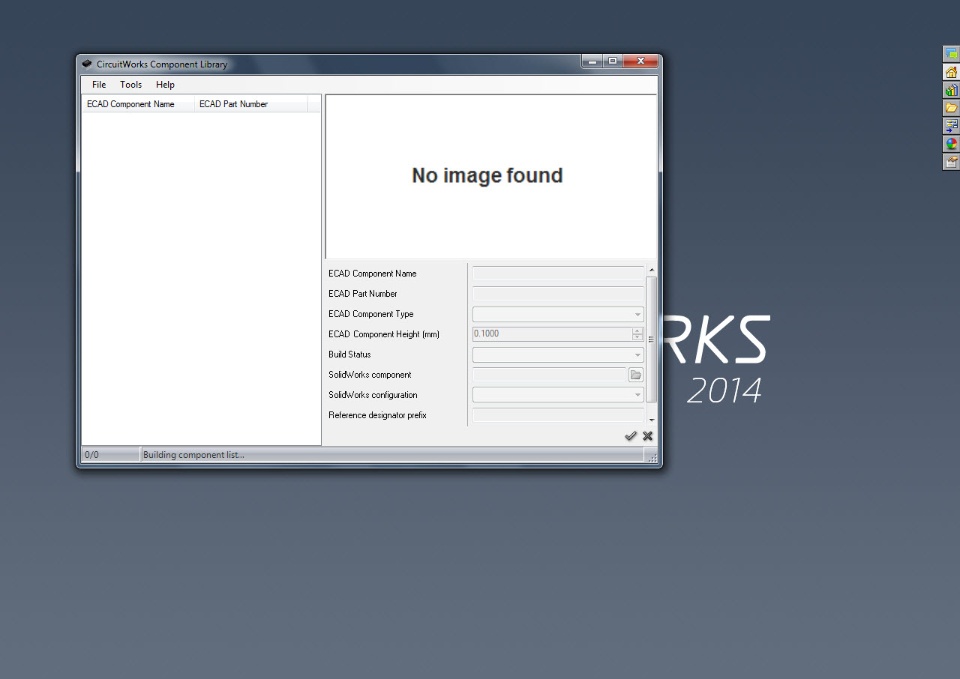This screenshot has width=960, height=679.
Task: Apply changes with the green checkmark
Action: (x=630, y=436)
